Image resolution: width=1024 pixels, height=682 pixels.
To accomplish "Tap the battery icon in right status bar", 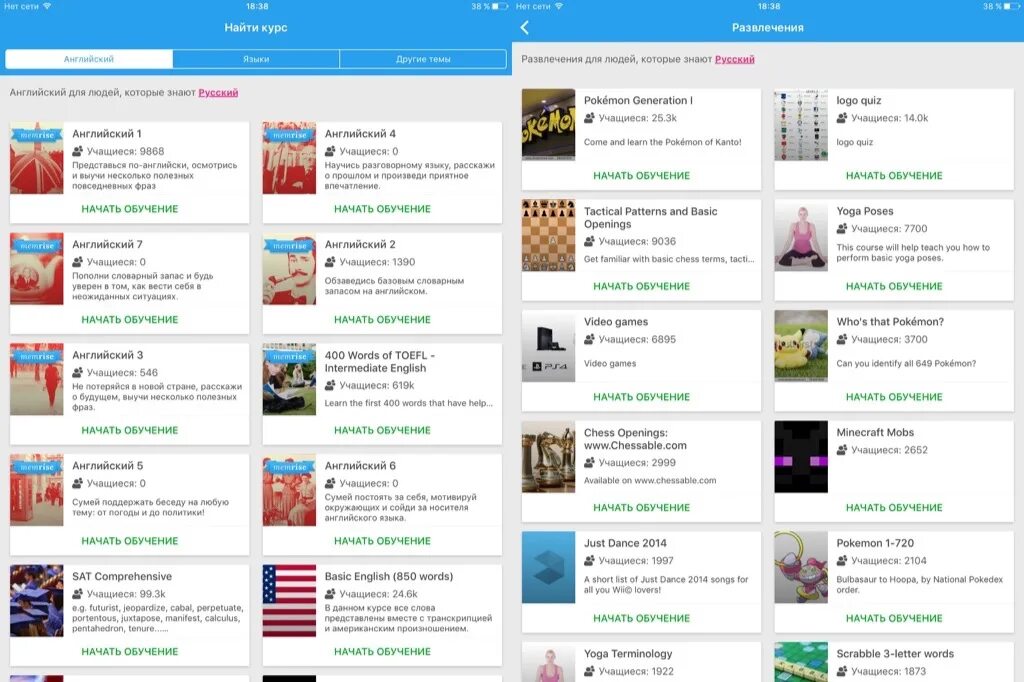I will click(1012, 6).
